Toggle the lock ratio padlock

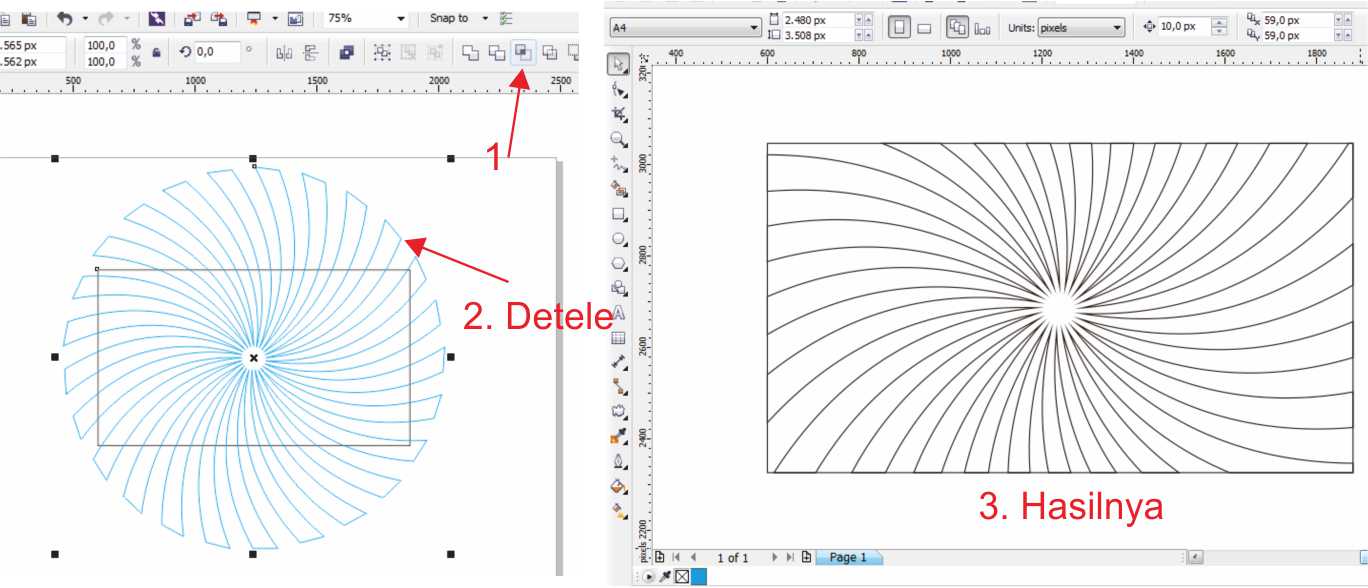coord(156,52)
